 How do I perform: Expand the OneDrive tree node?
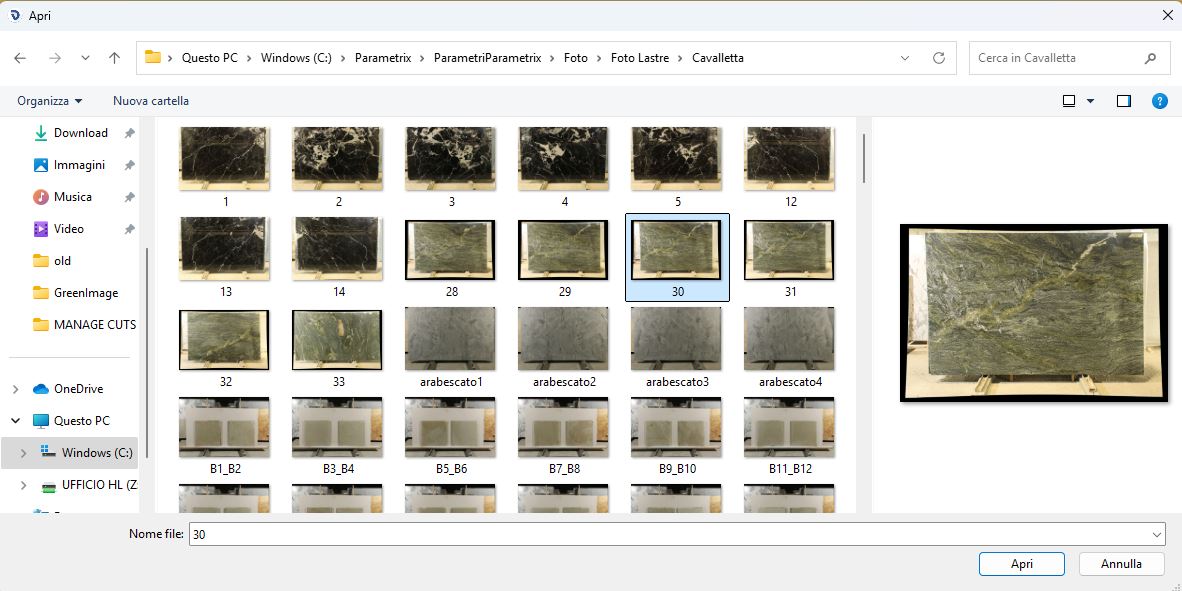pos(15,389)
